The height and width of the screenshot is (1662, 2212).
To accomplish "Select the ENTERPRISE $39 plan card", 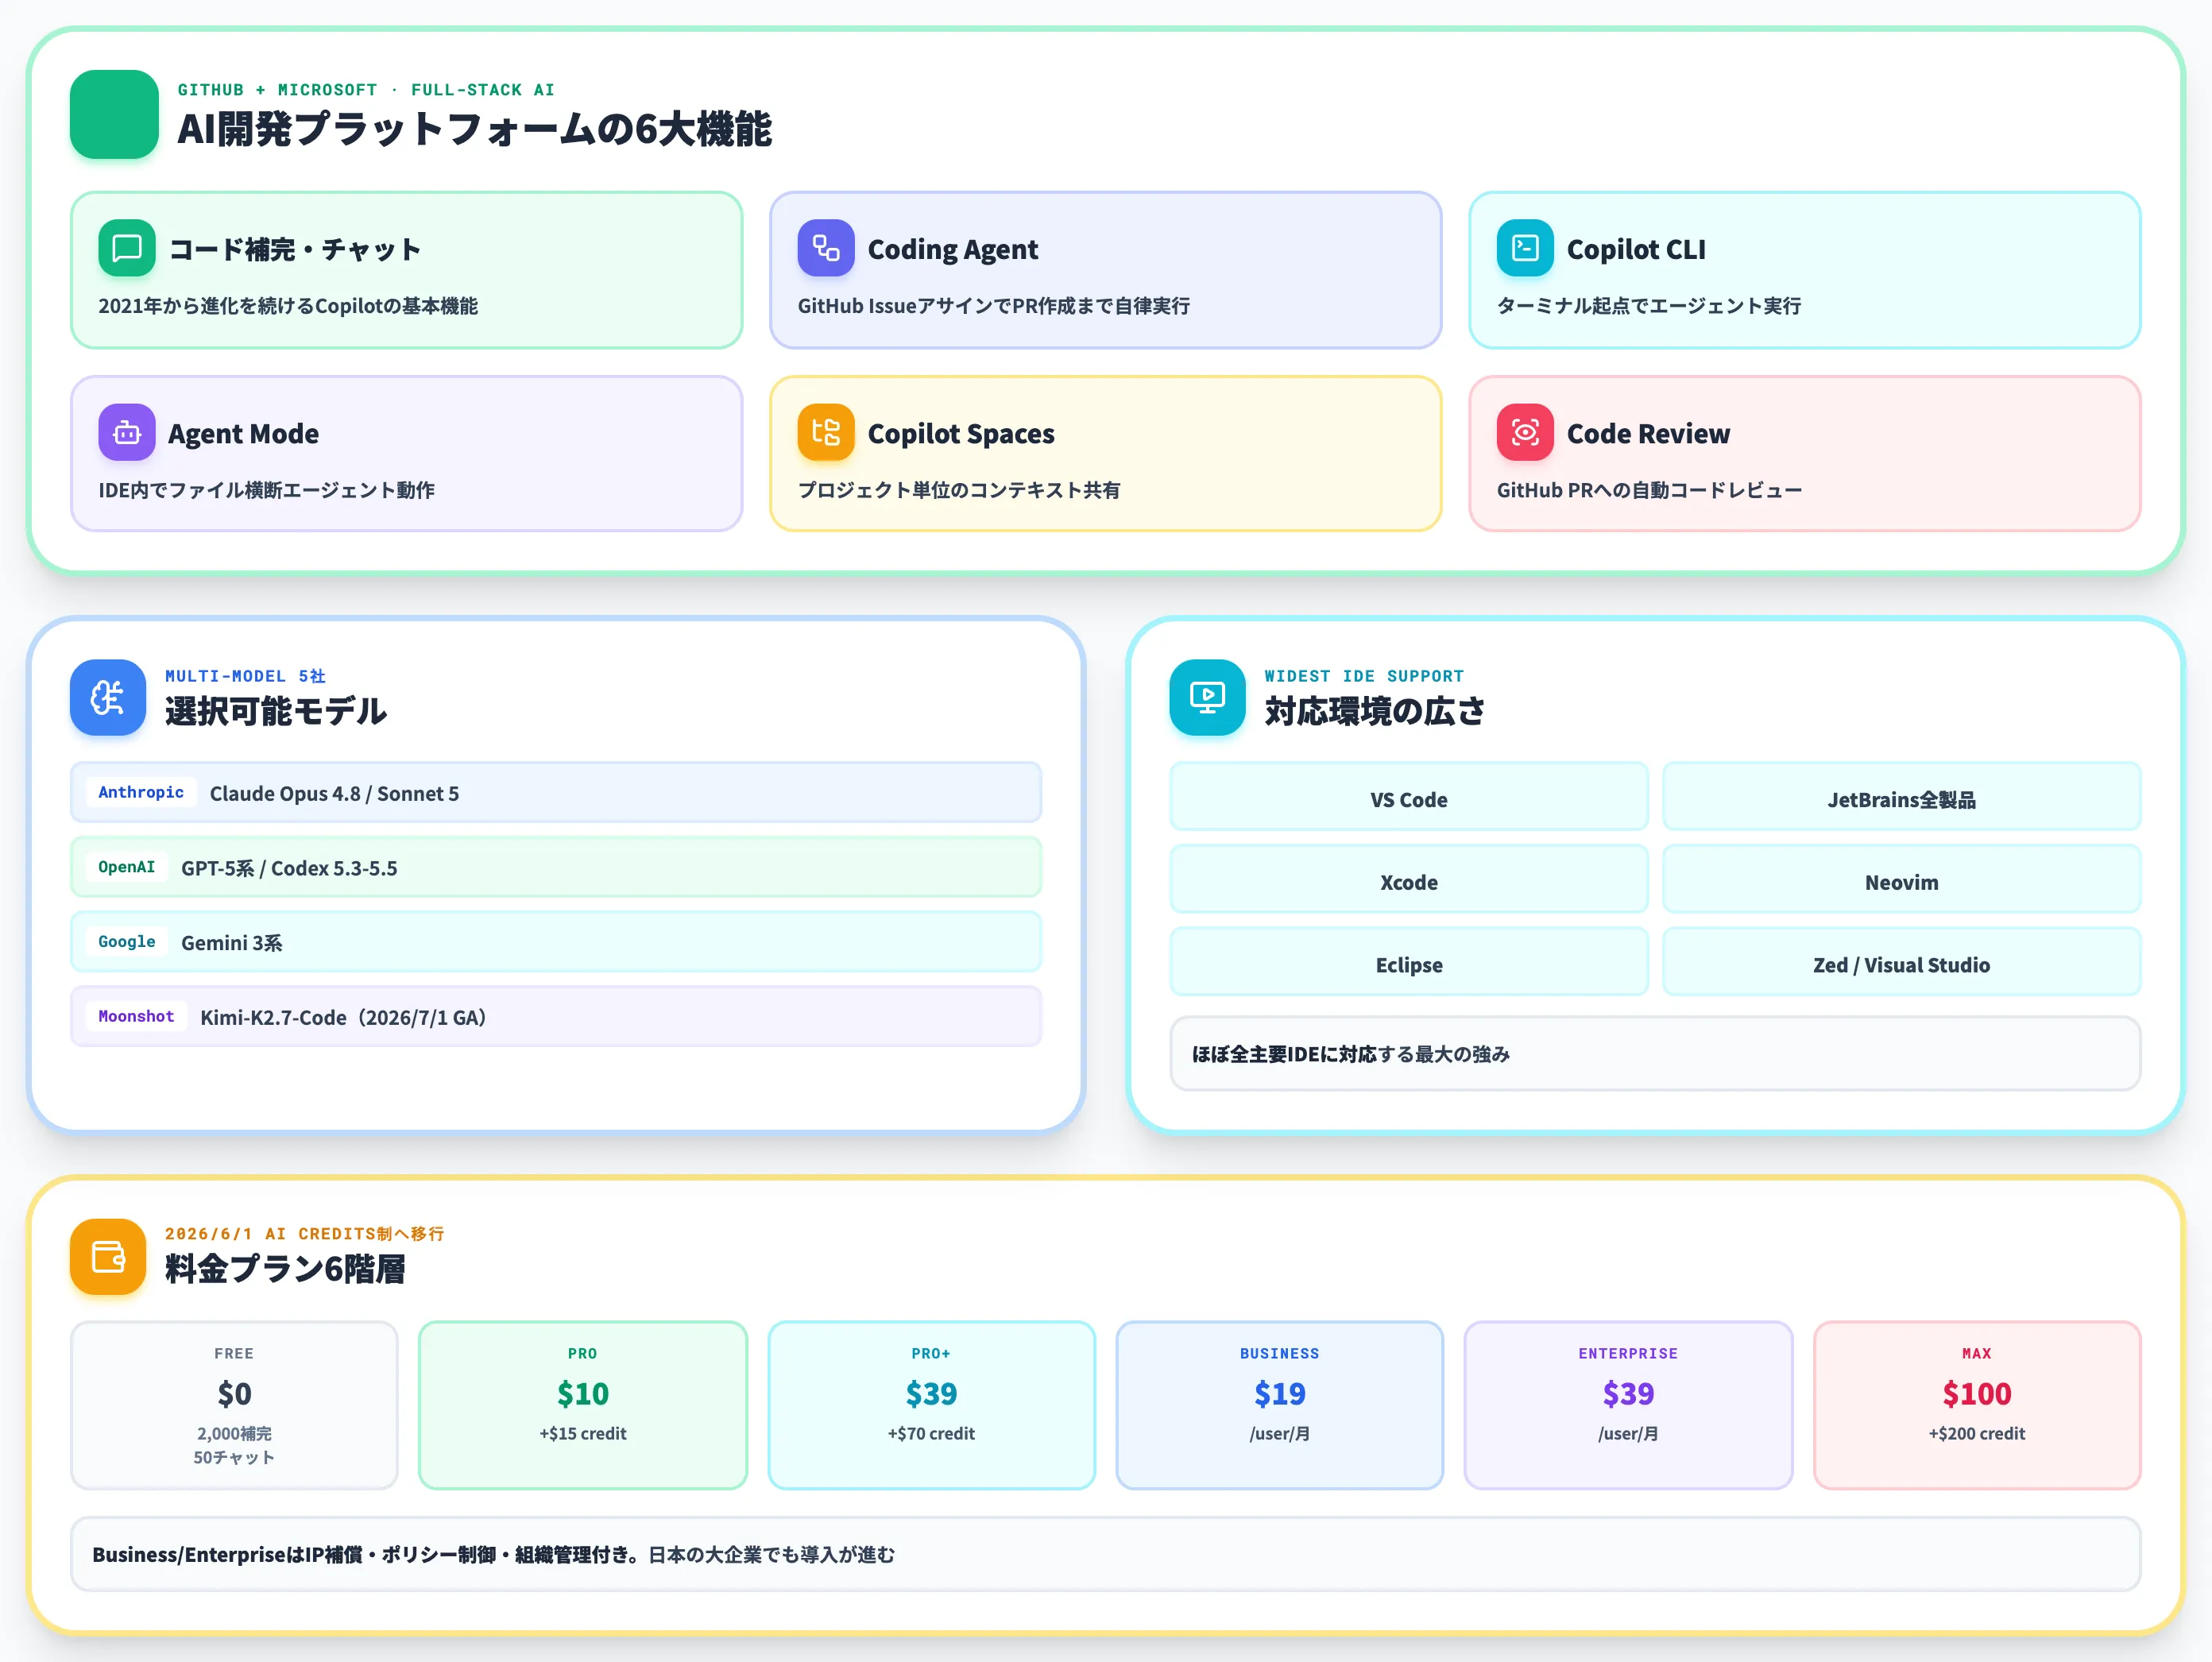I will (x=1628, y=1404).
